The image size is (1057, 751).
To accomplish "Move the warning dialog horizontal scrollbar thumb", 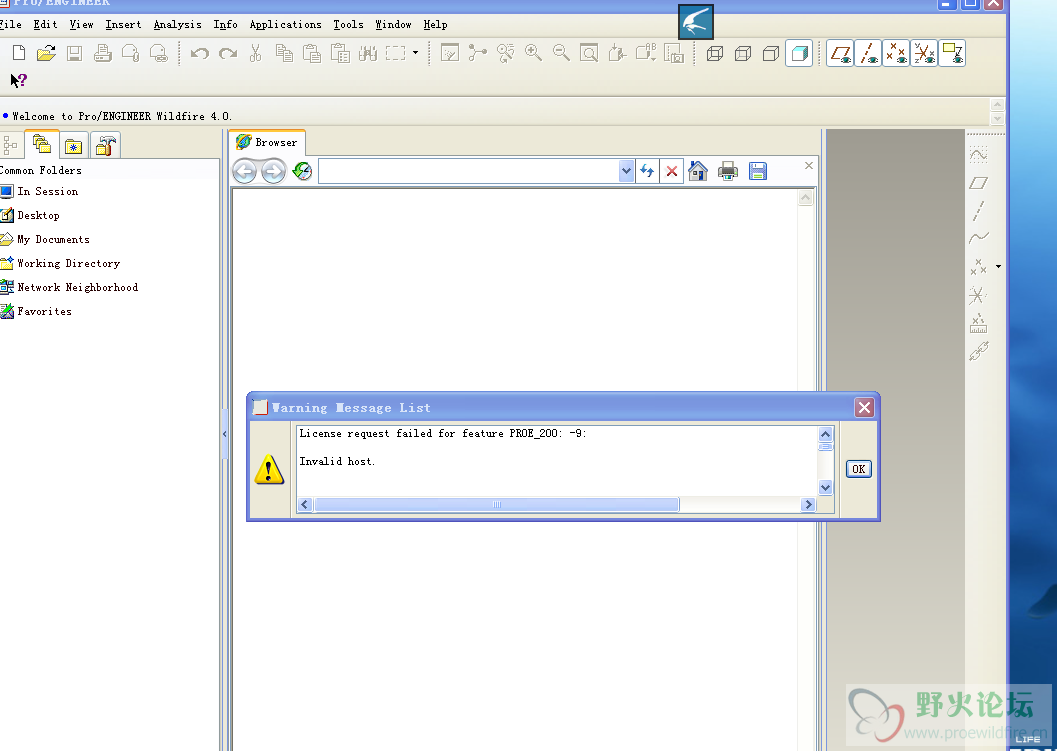I will (x=497, y=504).
